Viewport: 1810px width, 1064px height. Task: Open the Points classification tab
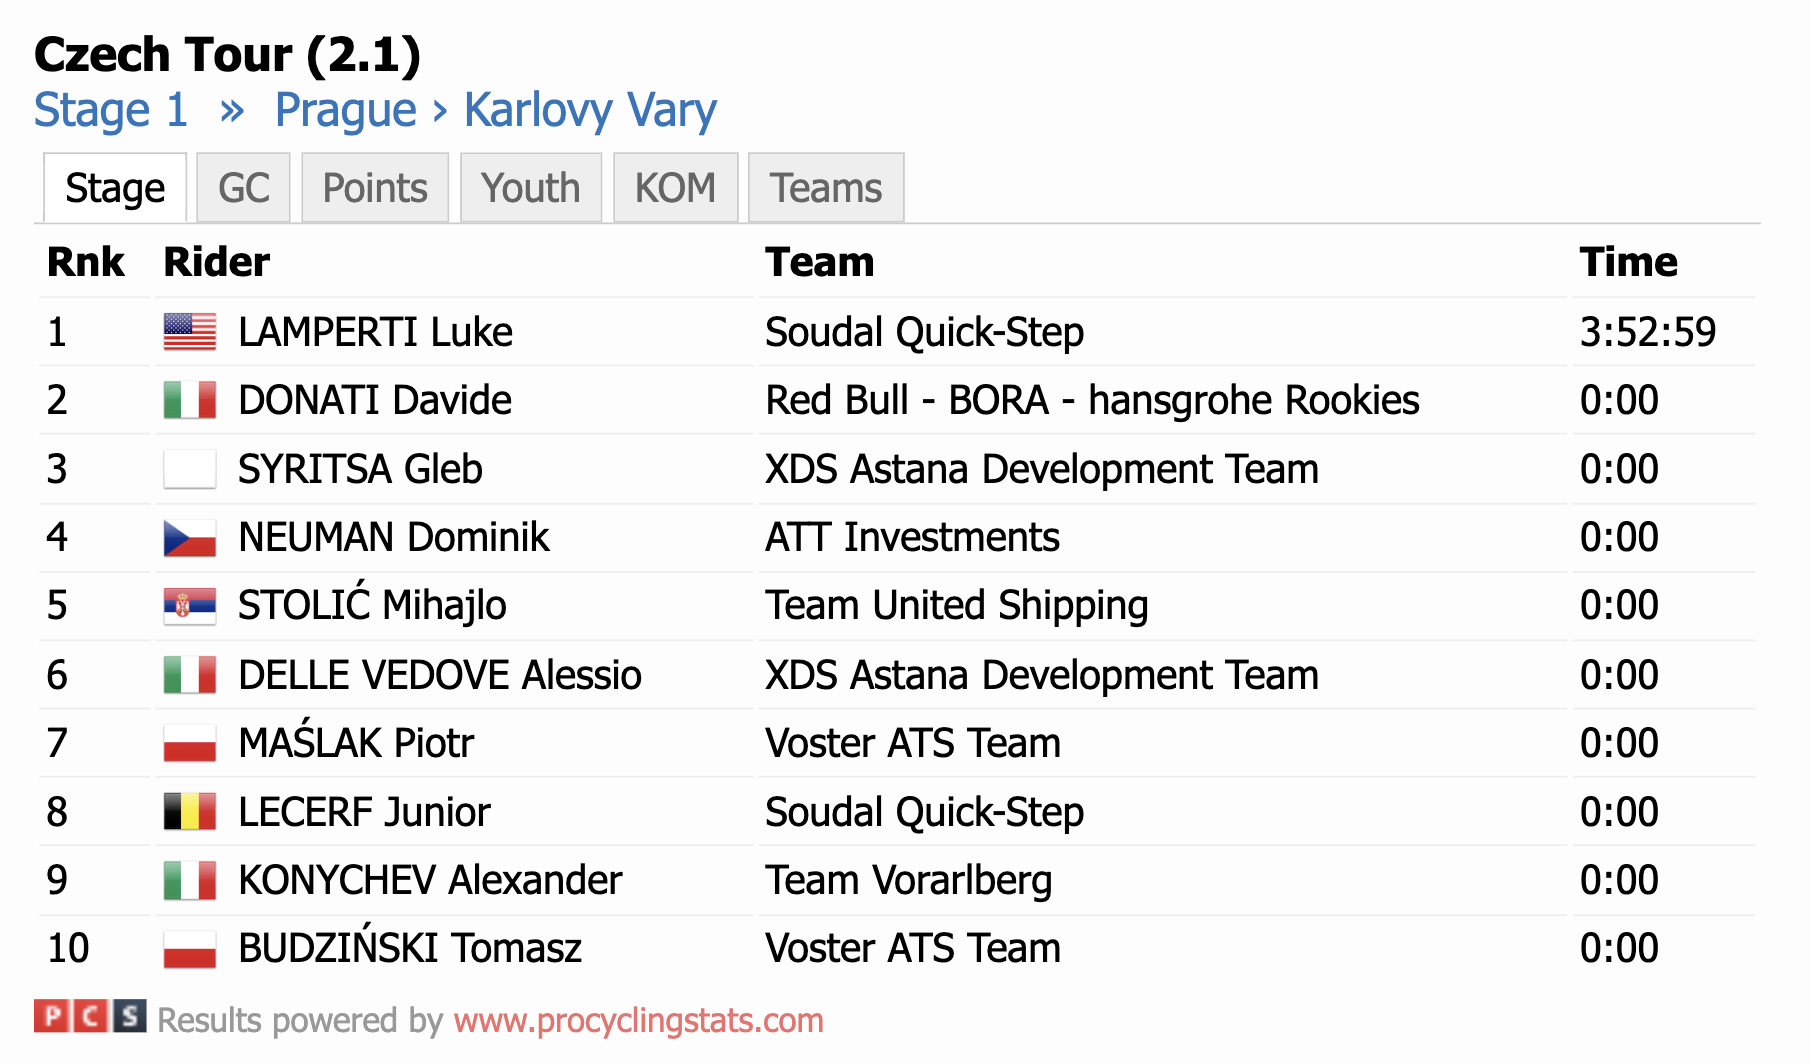point(375,188)
